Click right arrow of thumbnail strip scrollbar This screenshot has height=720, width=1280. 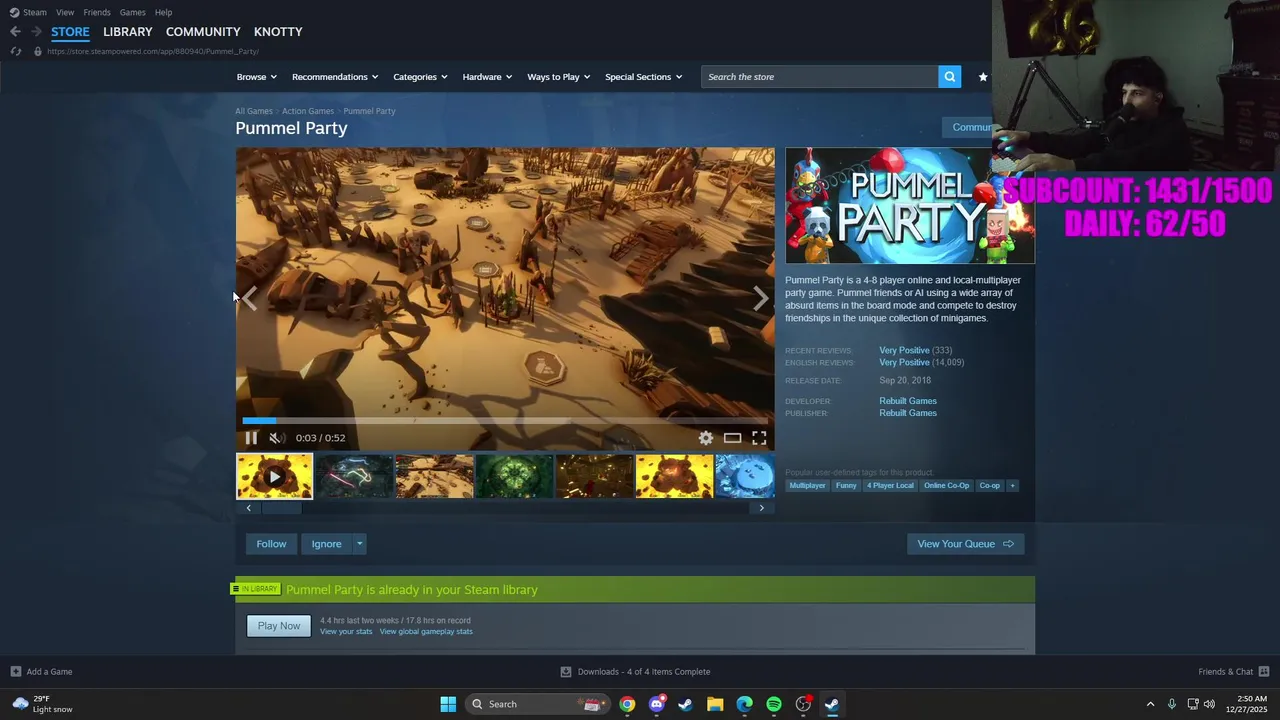coord(761,508)
